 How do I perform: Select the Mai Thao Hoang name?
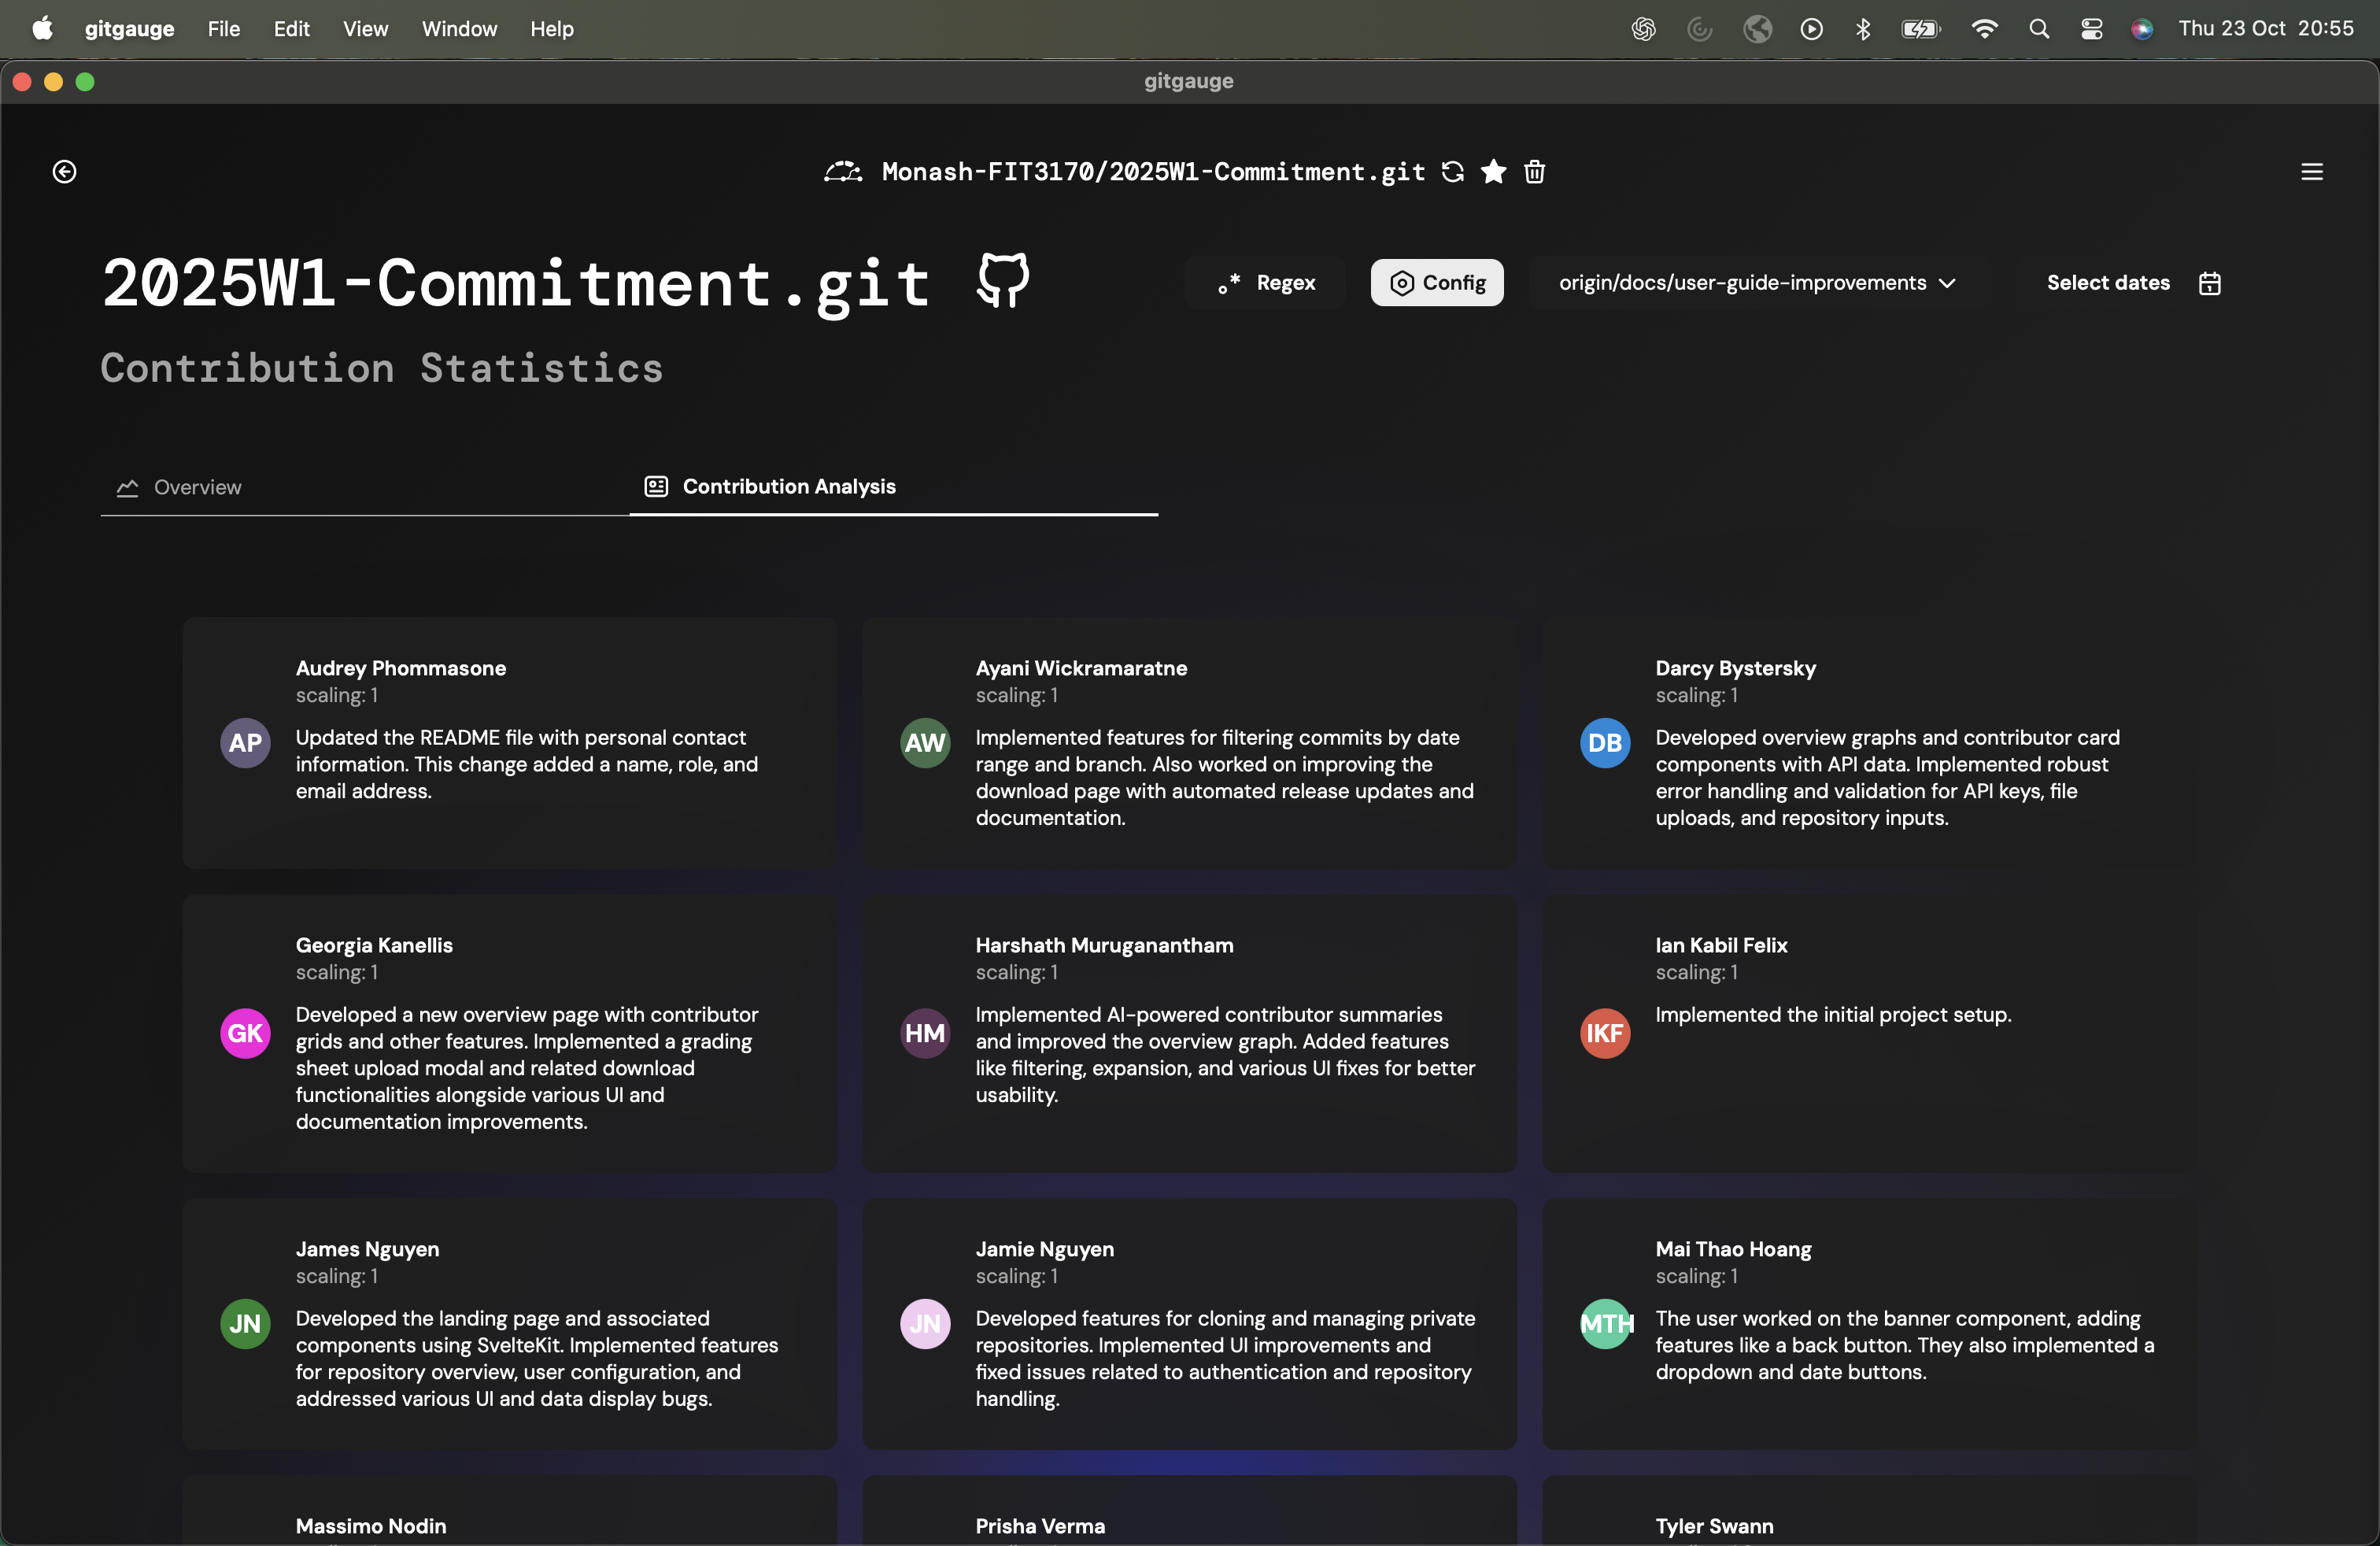point(1733,1249)
